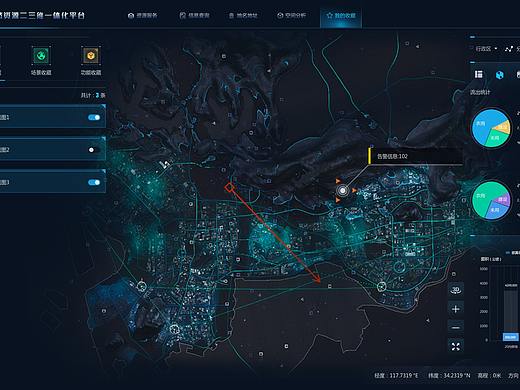Switch to the 空间分析 tab
Screen dimensions: 520x390
tap(291, 15)
